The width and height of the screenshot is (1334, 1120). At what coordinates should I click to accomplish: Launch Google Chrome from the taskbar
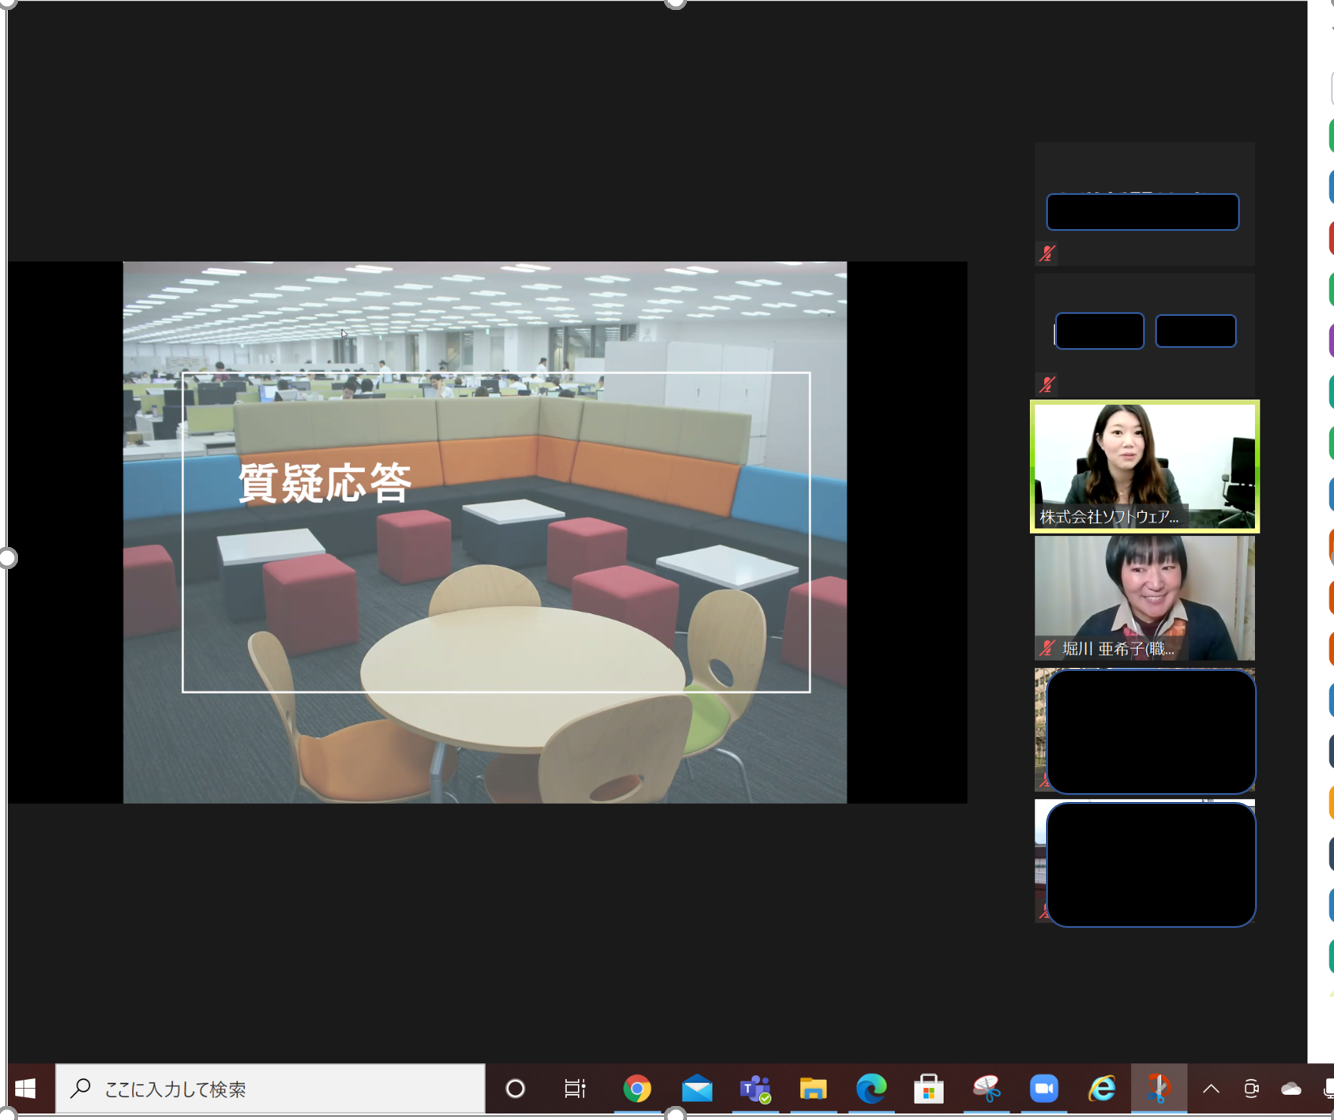point(637,1088)
